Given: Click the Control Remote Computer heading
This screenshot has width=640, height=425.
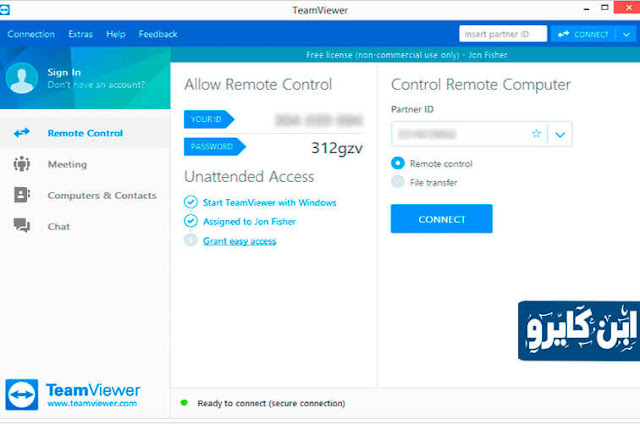Looking at the screenshot, I should pyautogui.click(x=480, y=85).
